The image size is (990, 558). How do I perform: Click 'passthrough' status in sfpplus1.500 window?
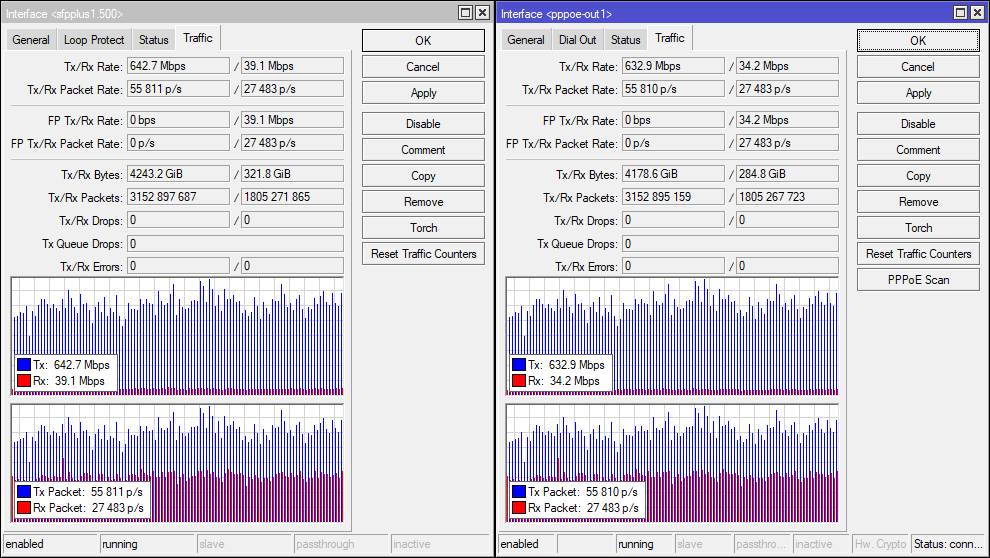coord(341,544)
